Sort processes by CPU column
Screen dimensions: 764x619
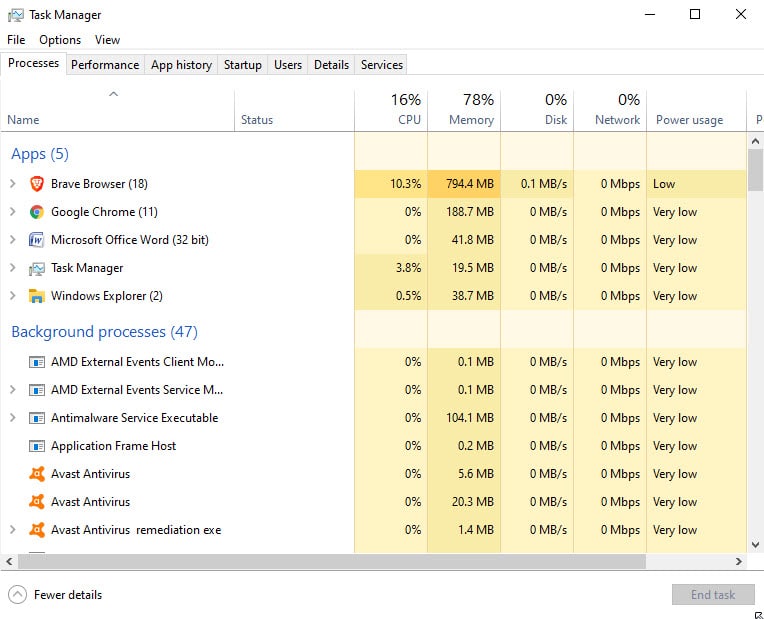coord(391,111)
